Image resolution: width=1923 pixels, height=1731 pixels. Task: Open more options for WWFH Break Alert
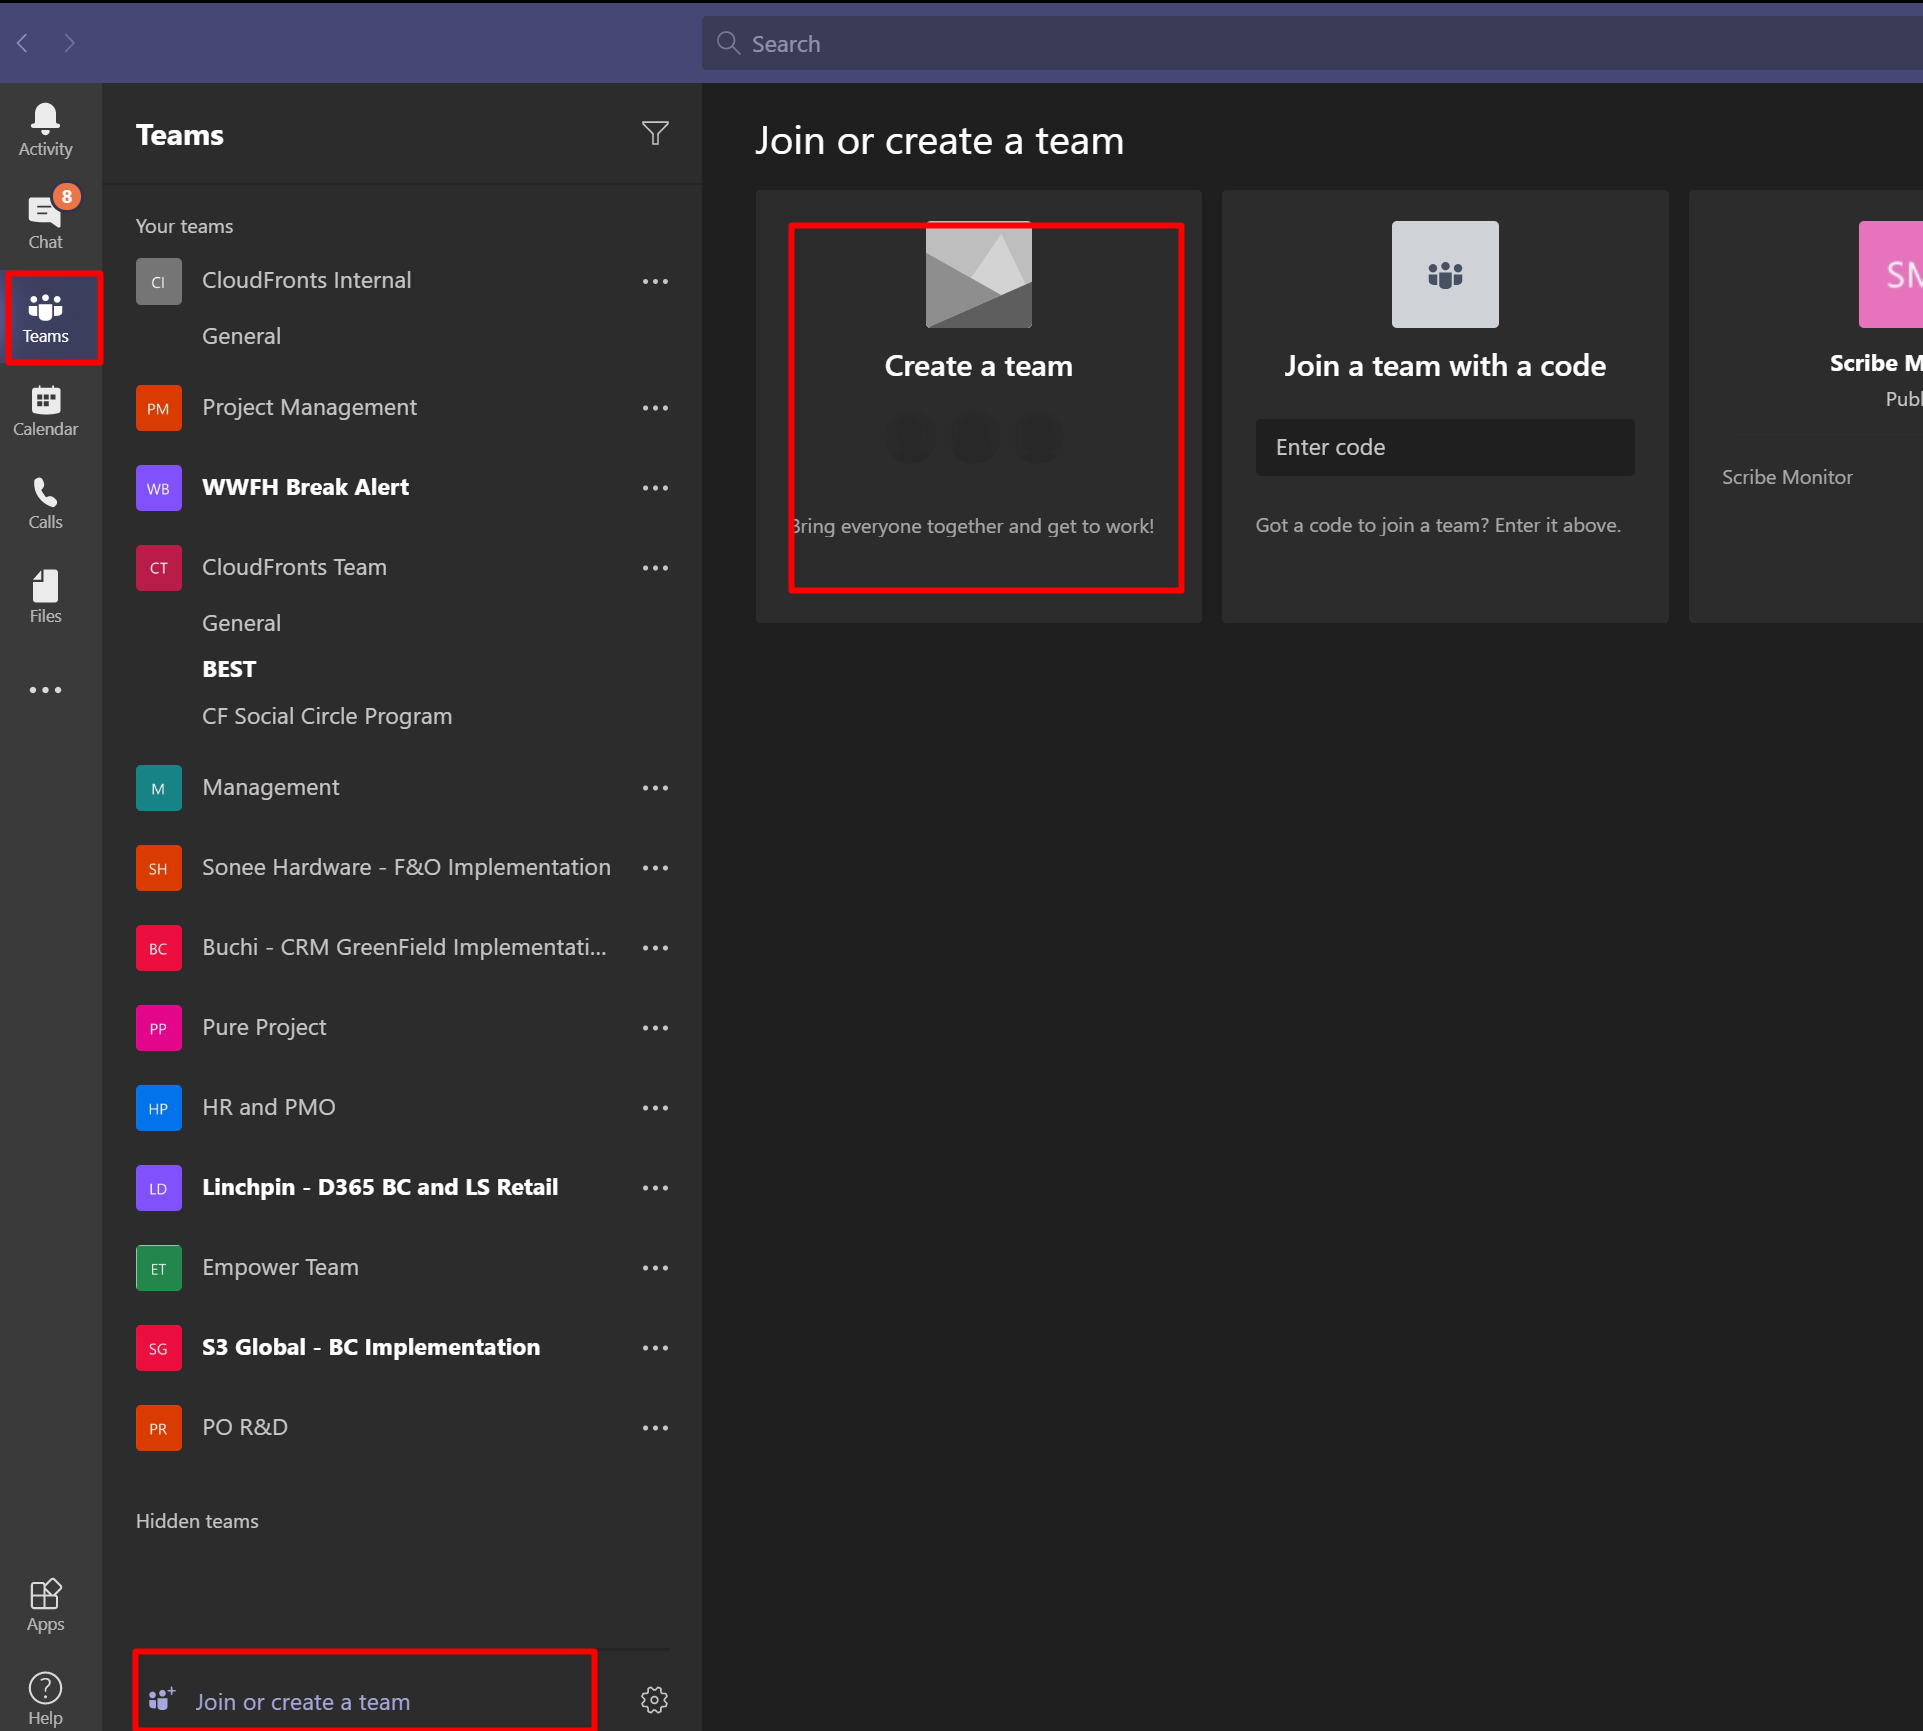[655, 487]
